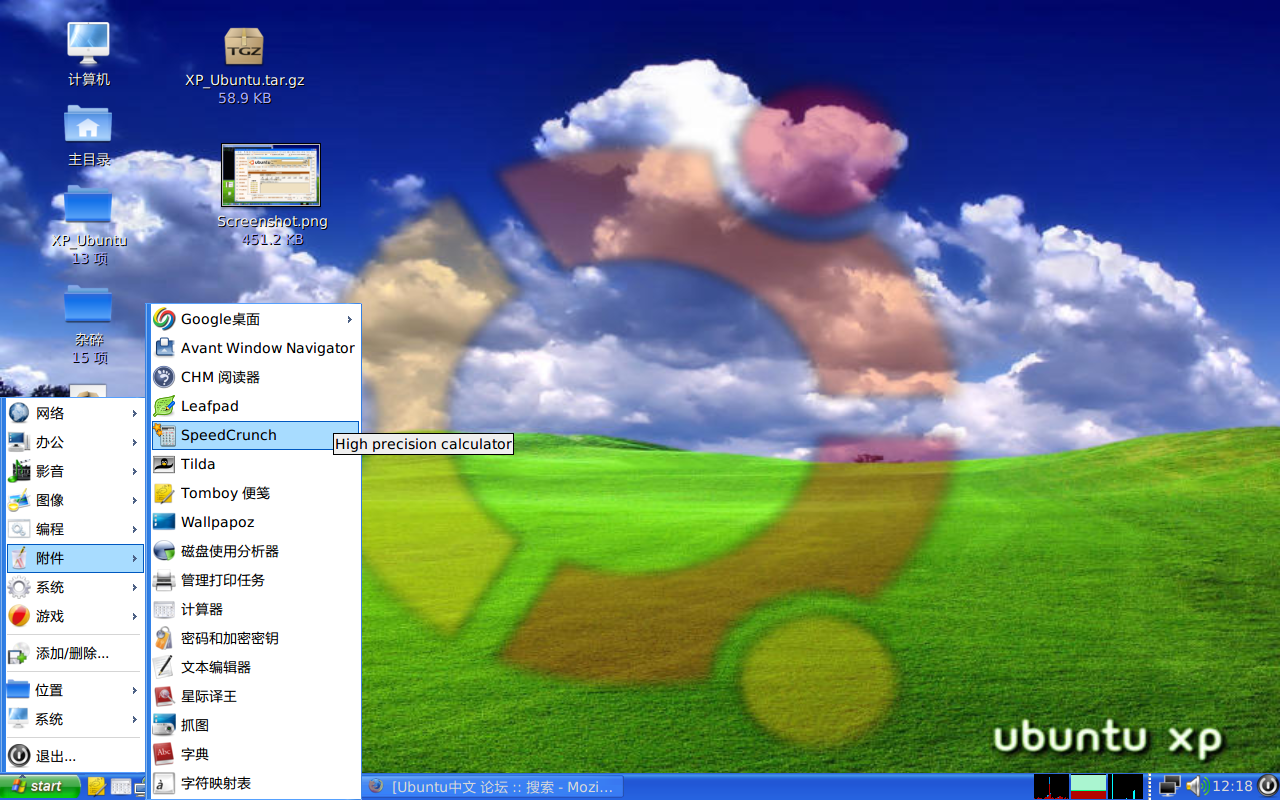
Task: Expand the 办公 submenu arrow
Action: coord(134,442)
